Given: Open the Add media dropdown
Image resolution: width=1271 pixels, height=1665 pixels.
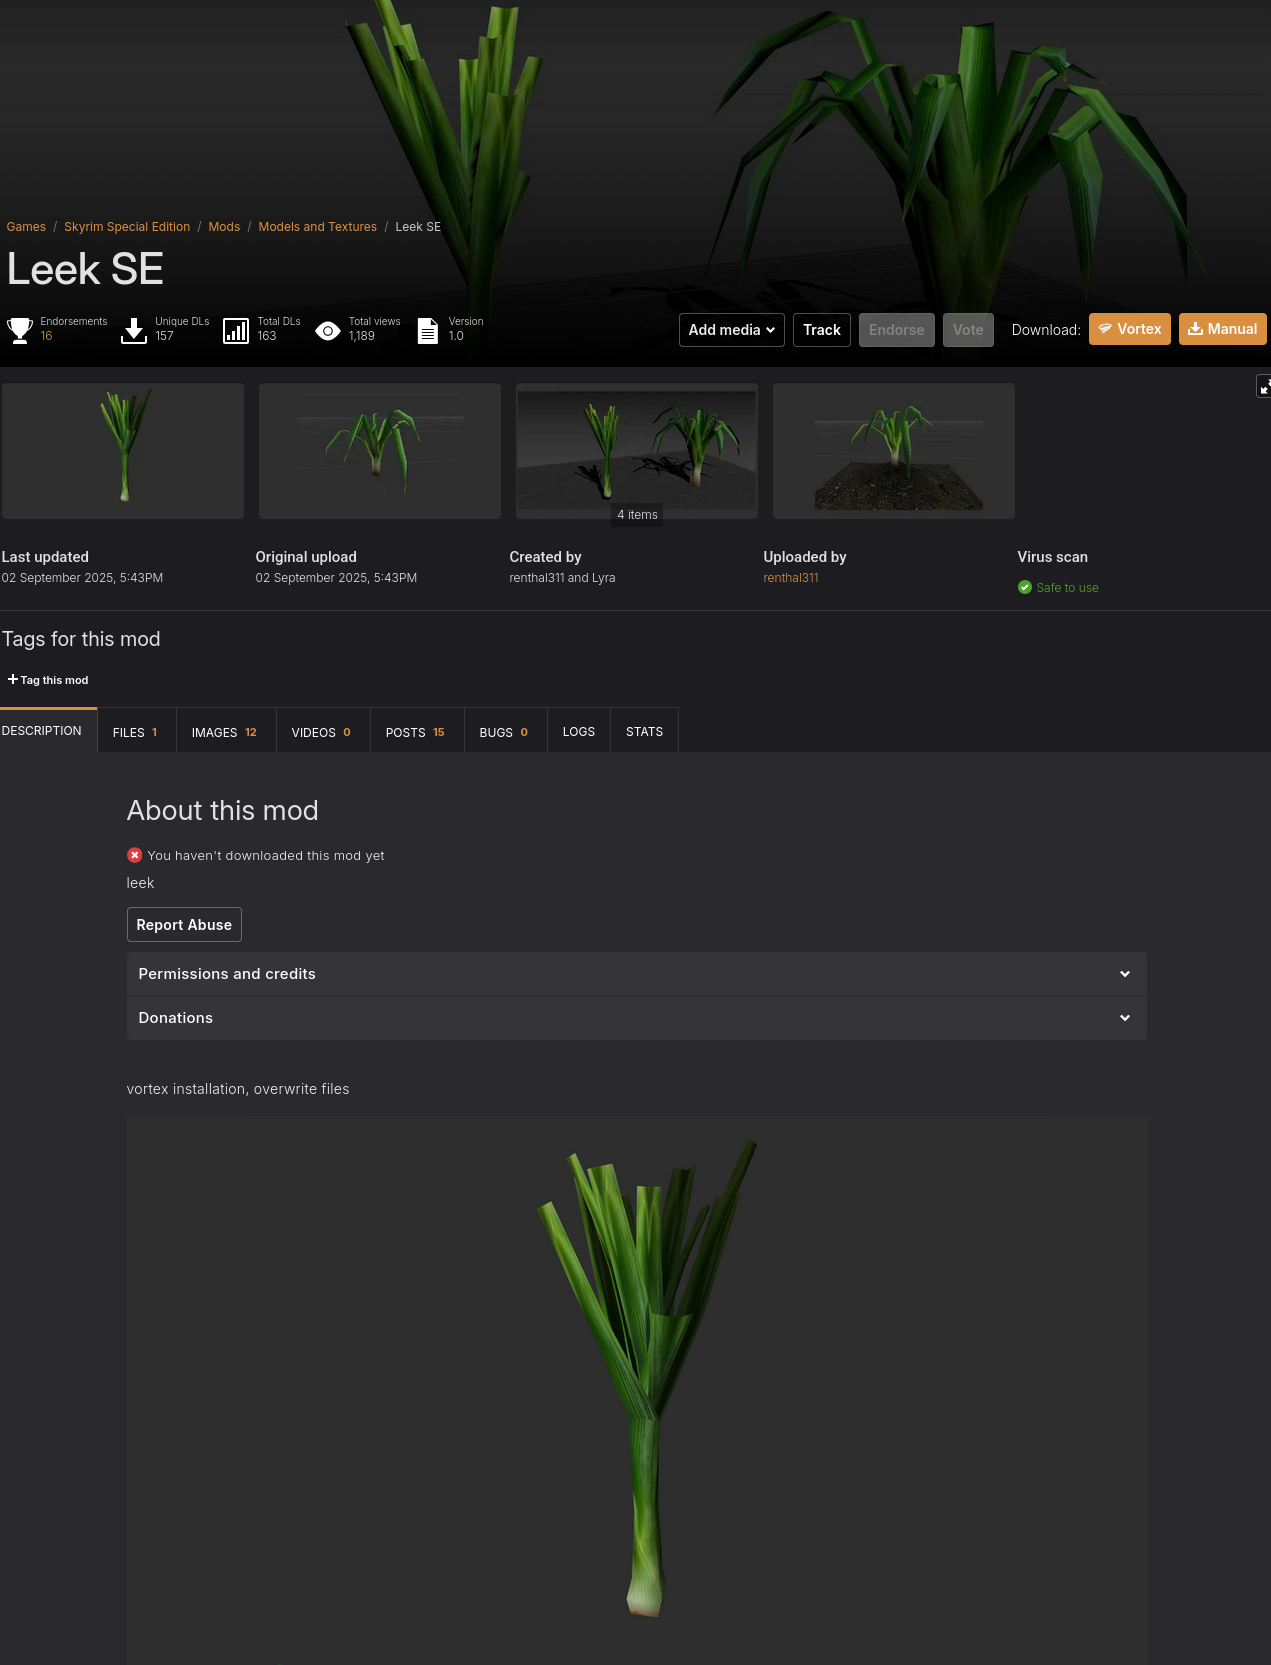Looking at the screenshot, I should click(732, 330).
